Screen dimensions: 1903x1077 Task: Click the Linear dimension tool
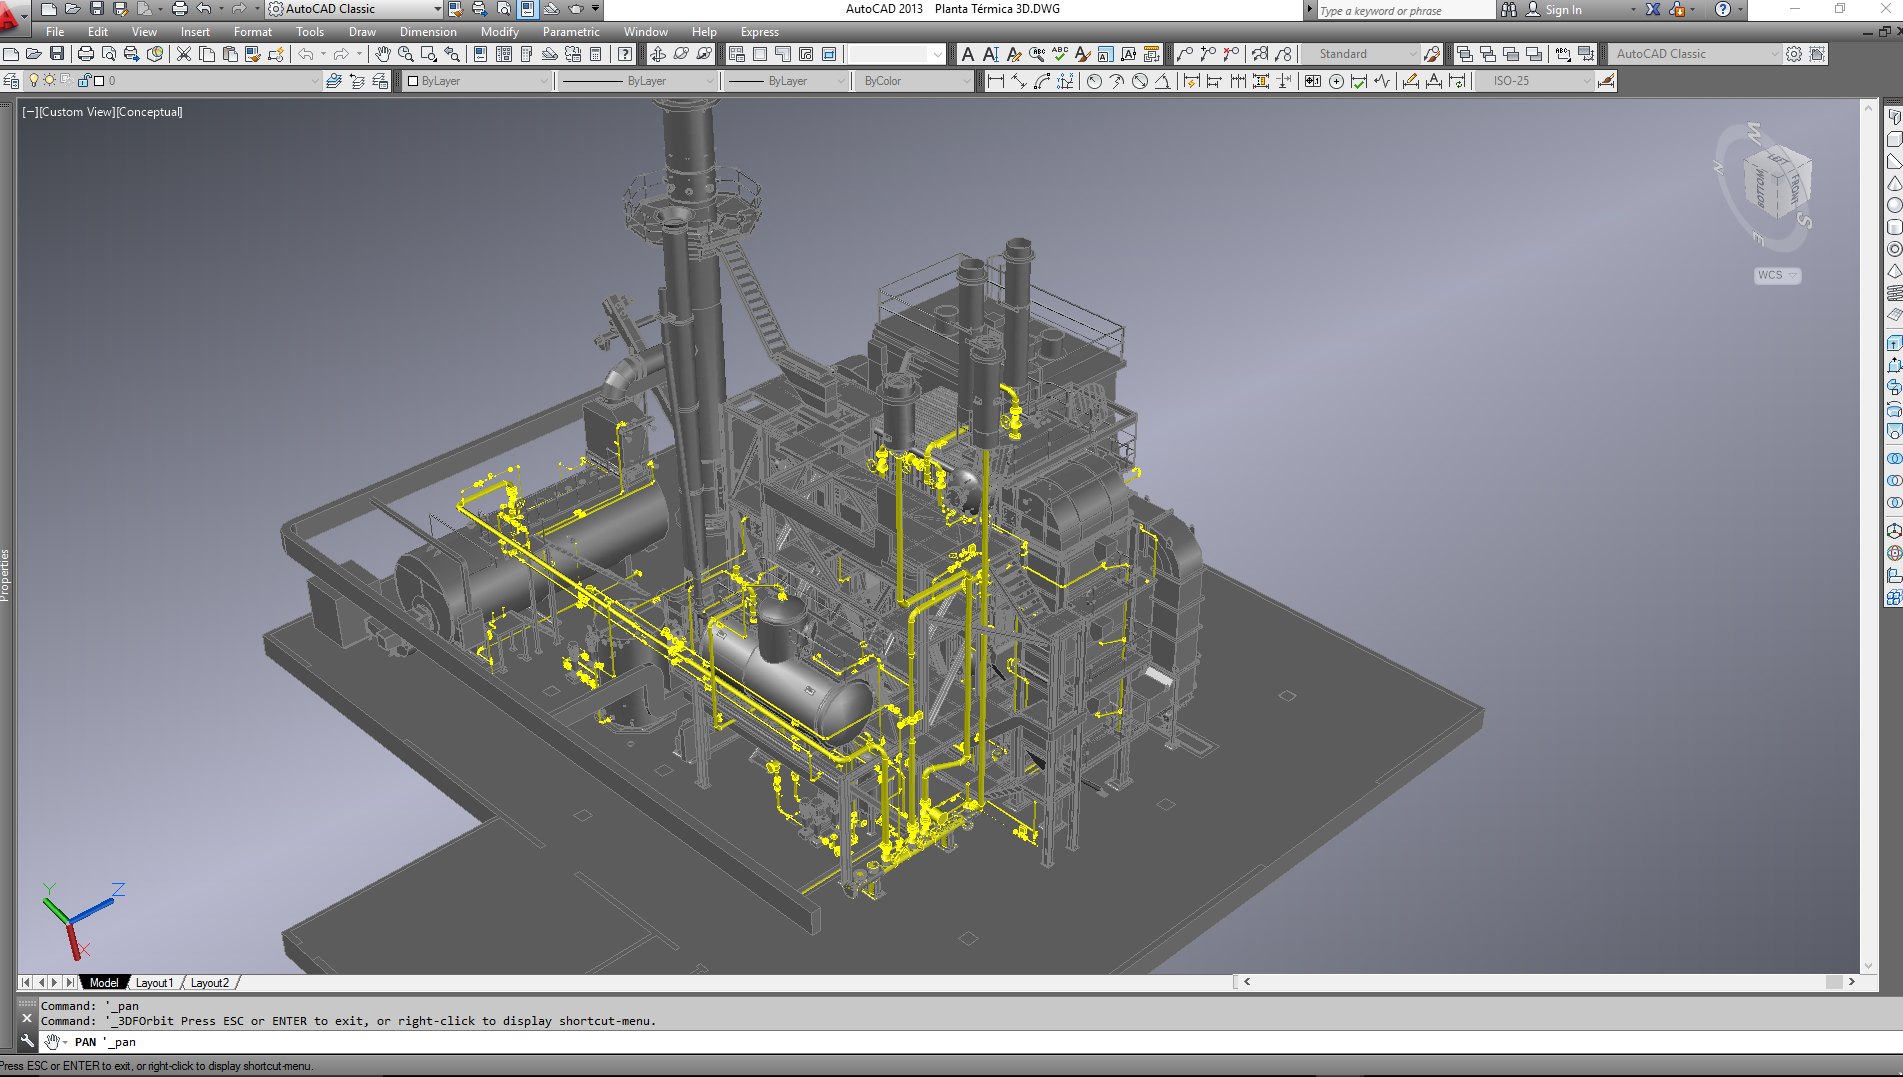click(995, 81)
